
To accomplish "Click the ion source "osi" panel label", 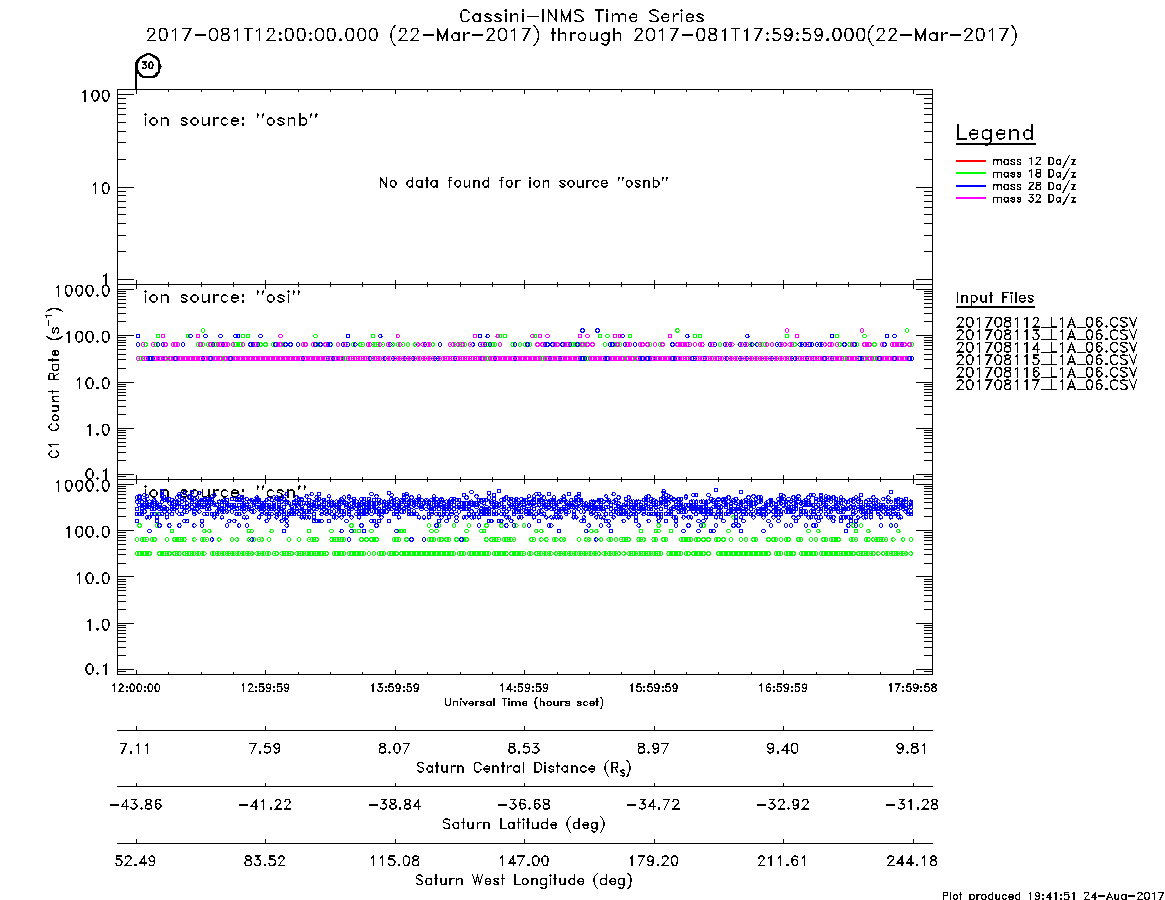I will tap(222, 297).
